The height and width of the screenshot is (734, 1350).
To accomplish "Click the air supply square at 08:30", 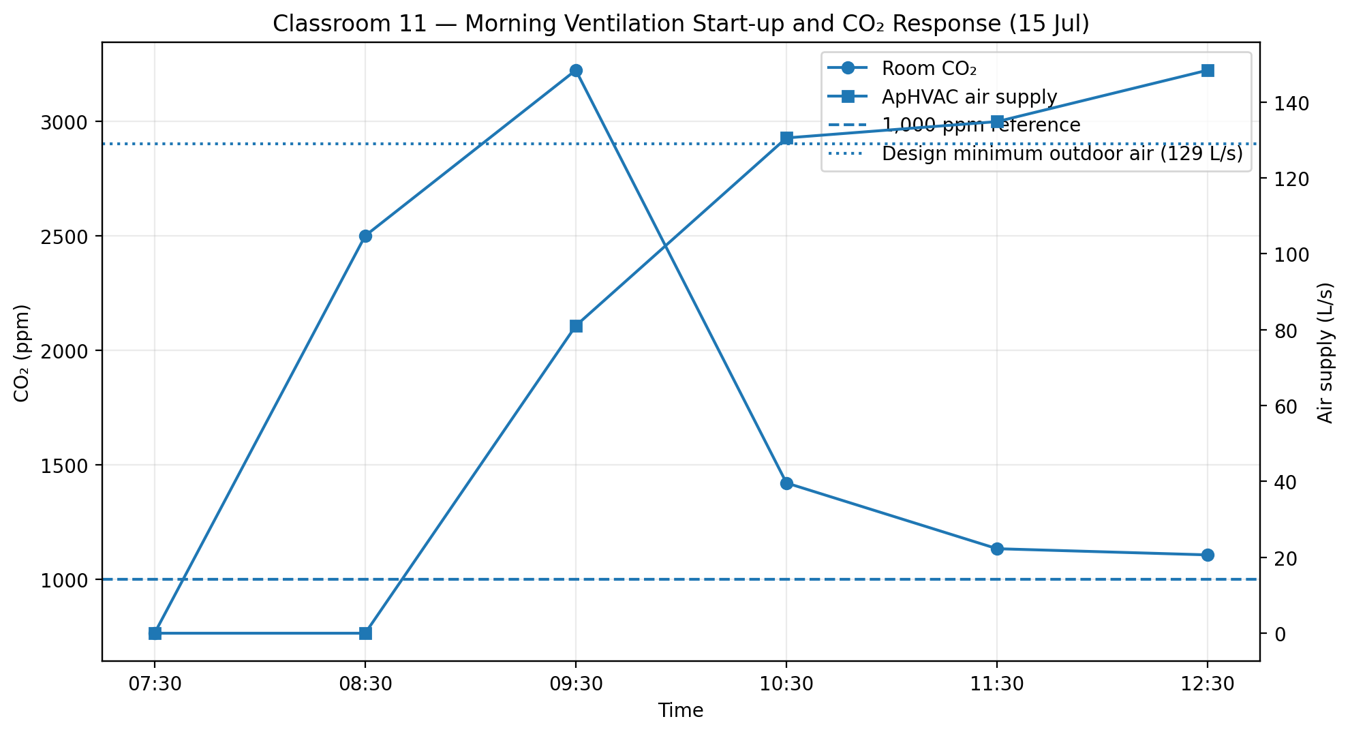I will pyautogui.click(x=365, y=633).
